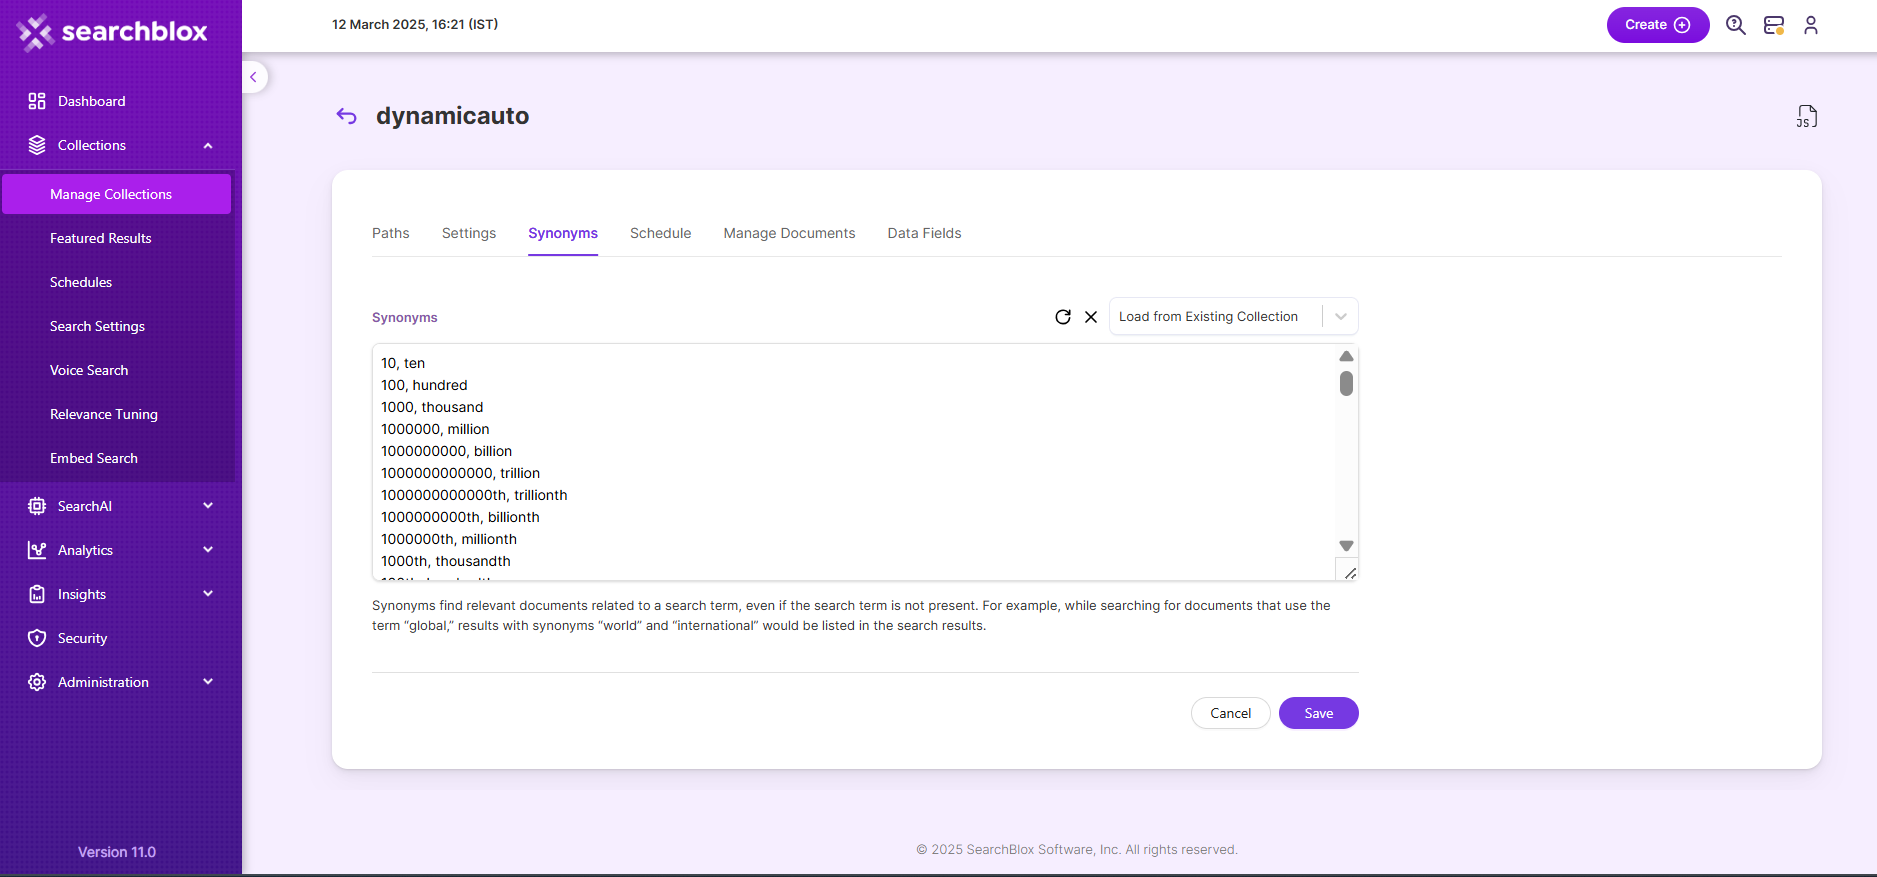Collapse the Collections menu chevron

coord(208,146)
